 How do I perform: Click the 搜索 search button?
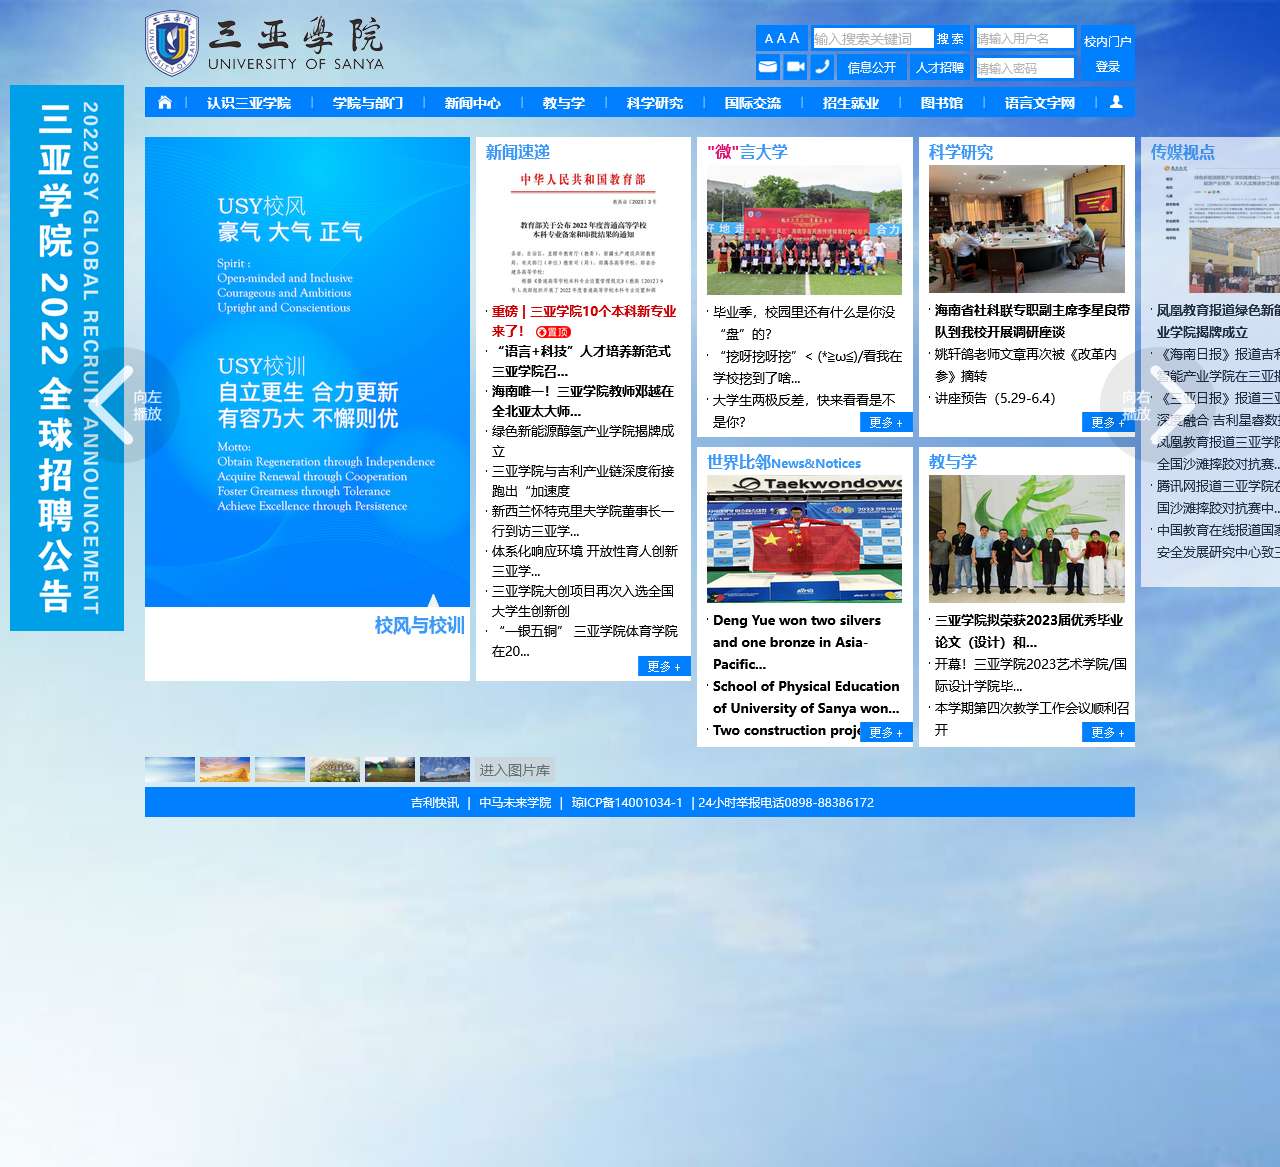click(x=951, y=38)
